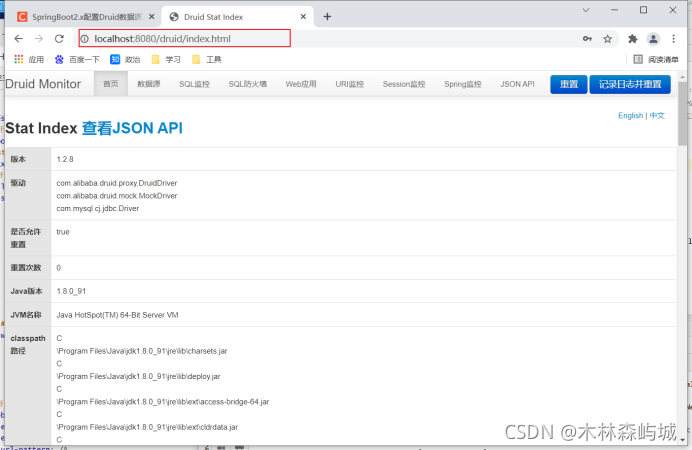Open the JSON API navigation tab
Screen dimensions: 692x450
click(x=517, y=84)
